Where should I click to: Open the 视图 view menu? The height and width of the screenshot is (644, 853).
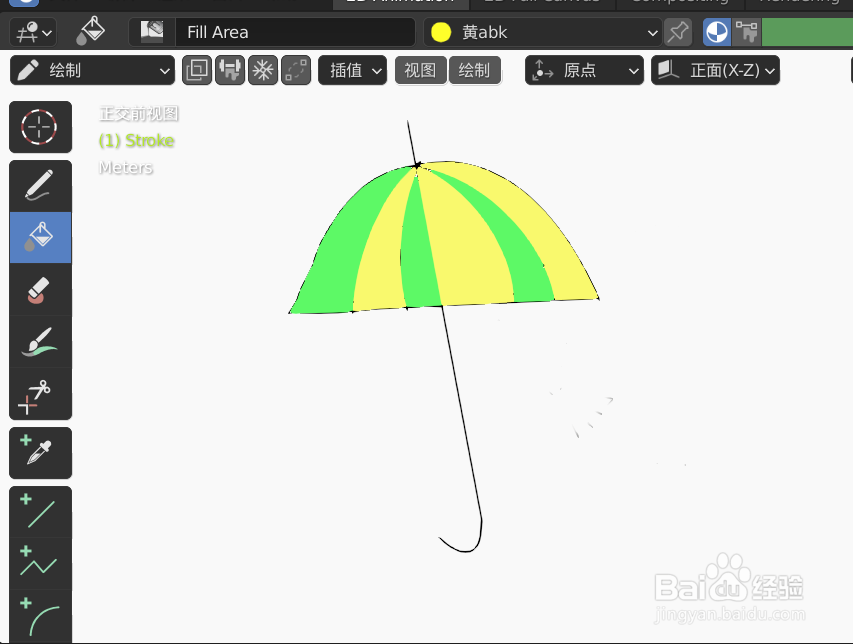pyautogui.click(x=420, y=70)
